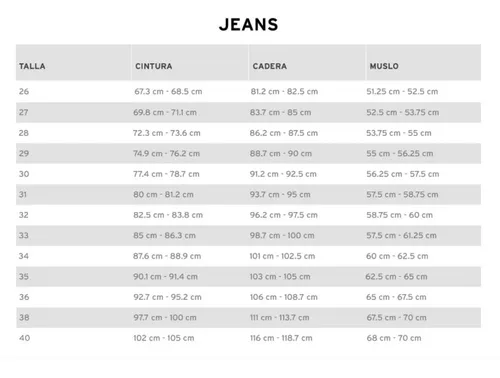Click size 26 in the TALLA column
The width and height of the screenshot is (500, 378).
click(x=24, y=91)
